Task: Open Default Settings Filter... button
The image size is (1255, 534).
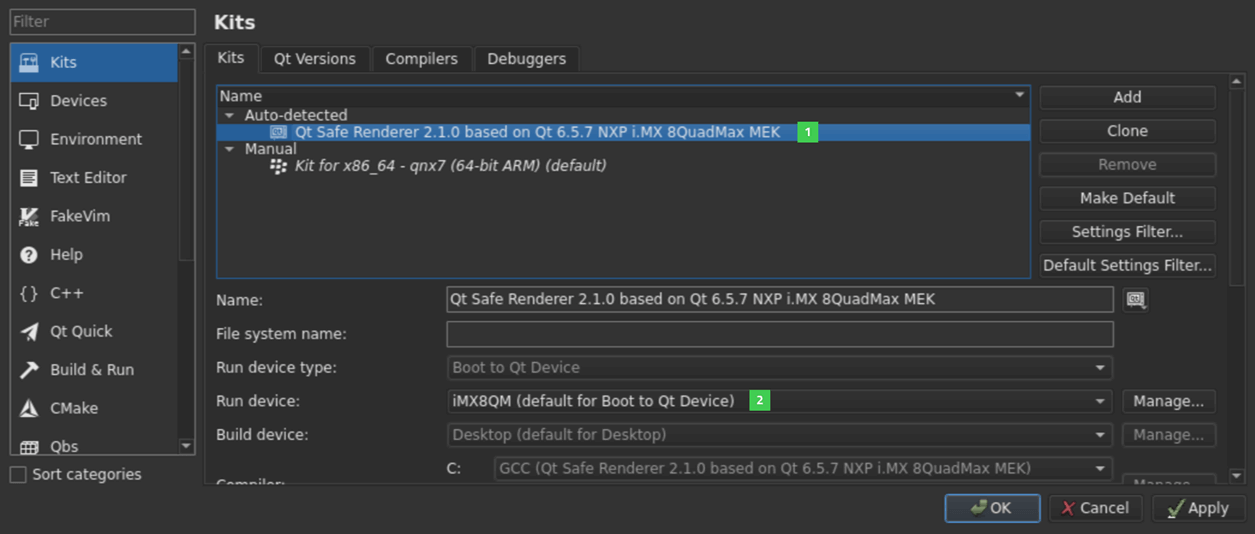Action: 1128,266
